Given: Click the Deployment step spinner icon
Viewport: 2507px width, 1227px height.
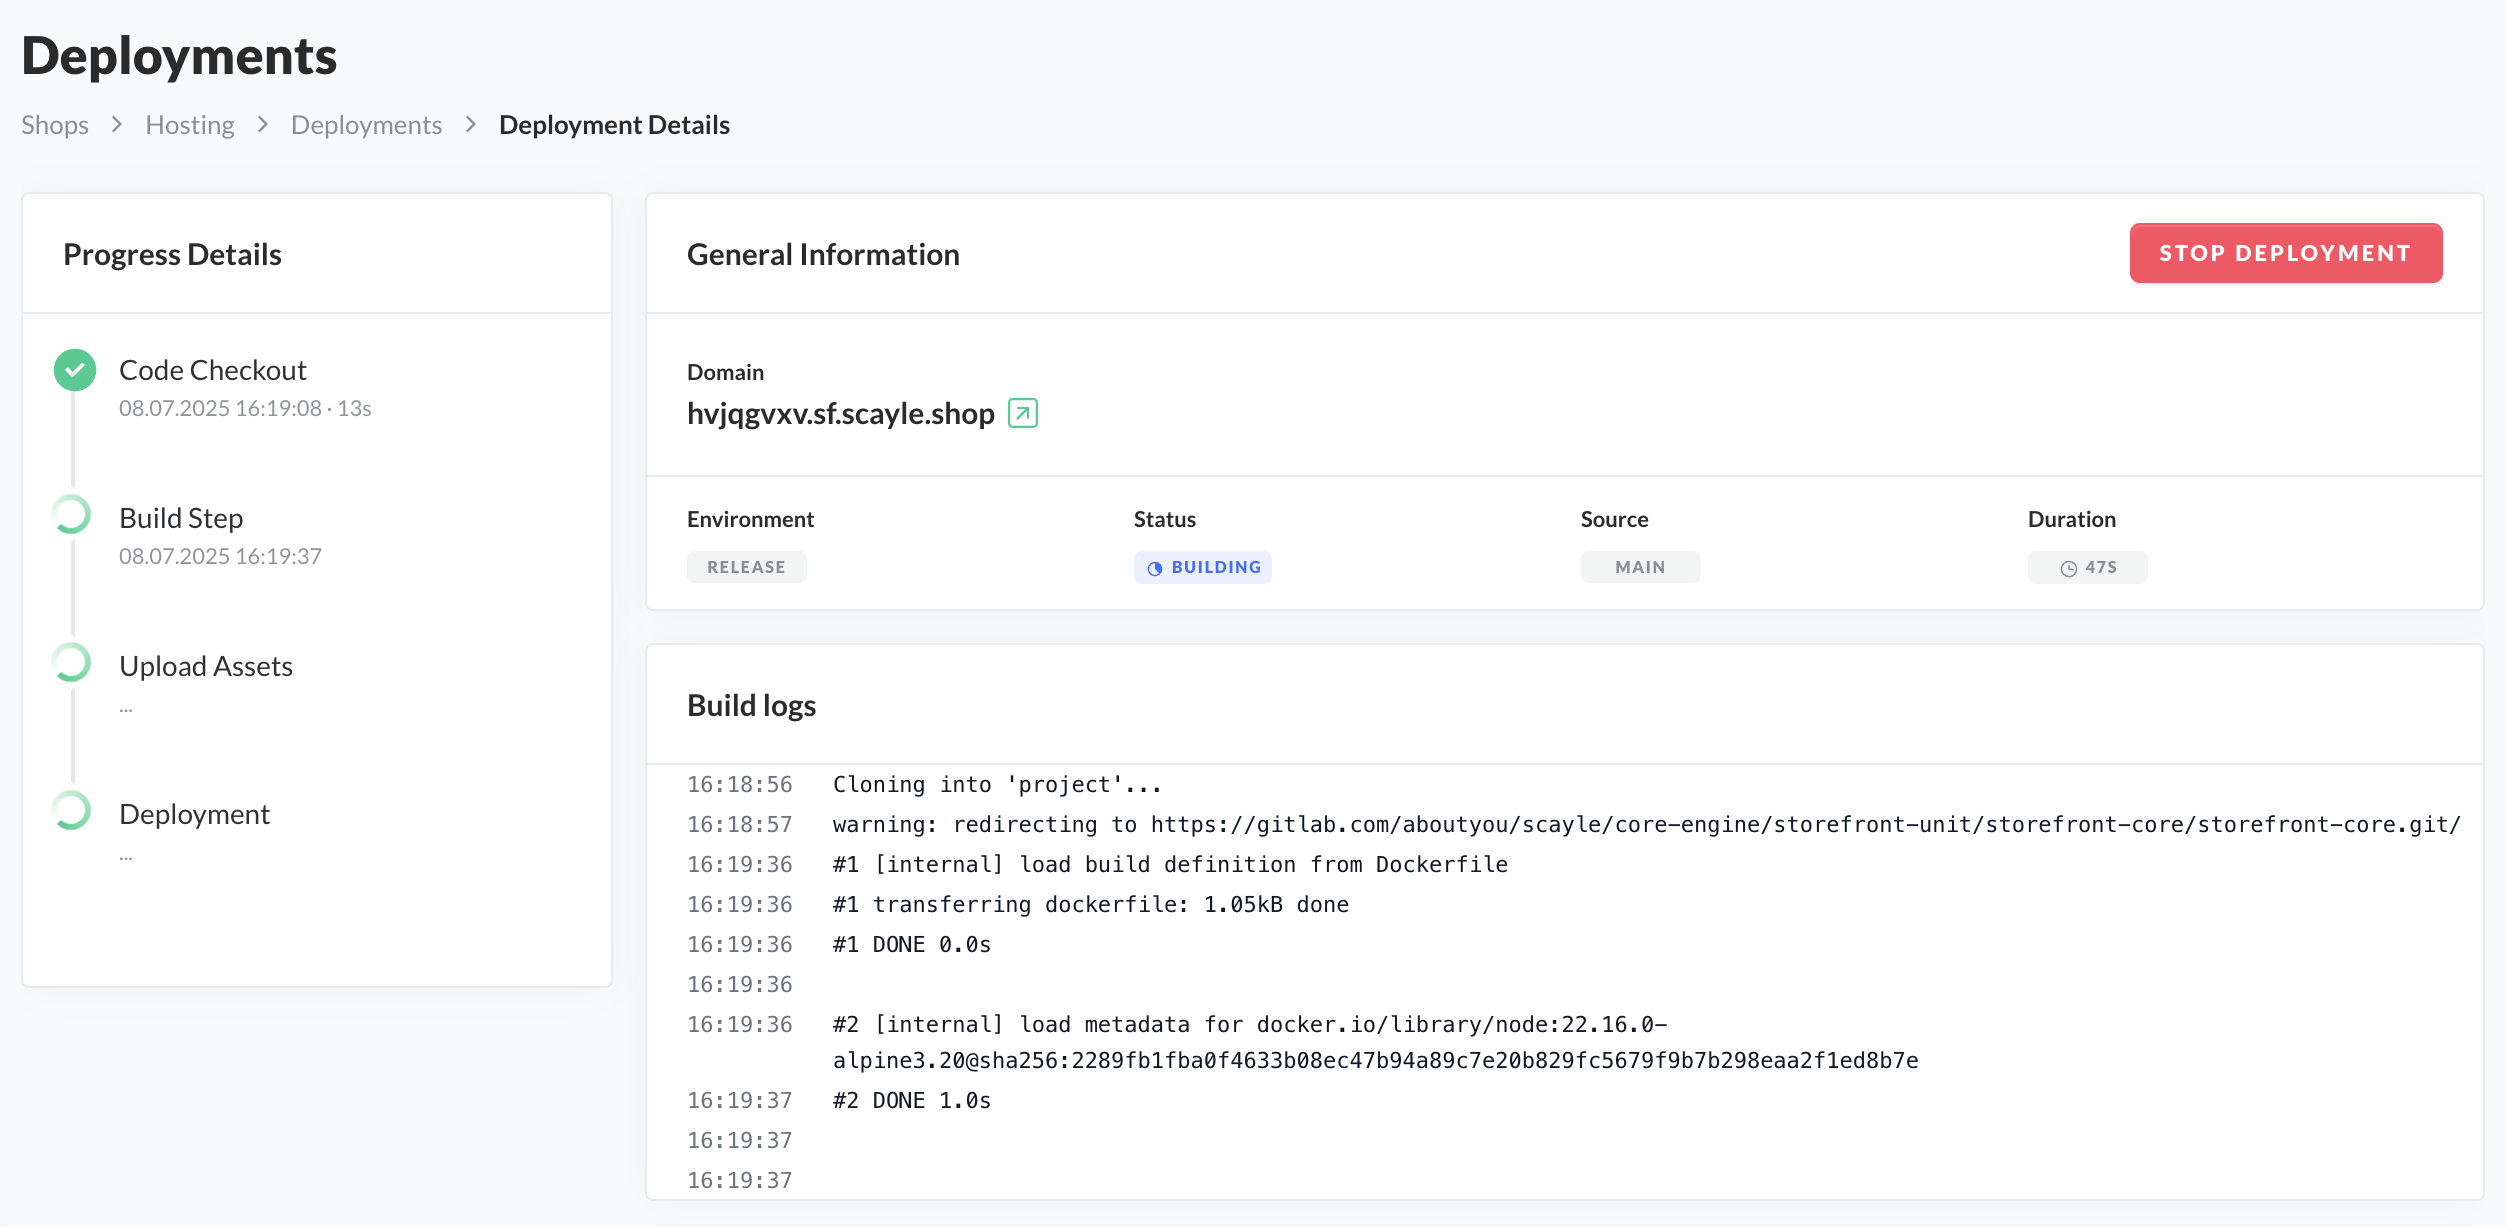Looking at the screenshot, I should 72,811.
